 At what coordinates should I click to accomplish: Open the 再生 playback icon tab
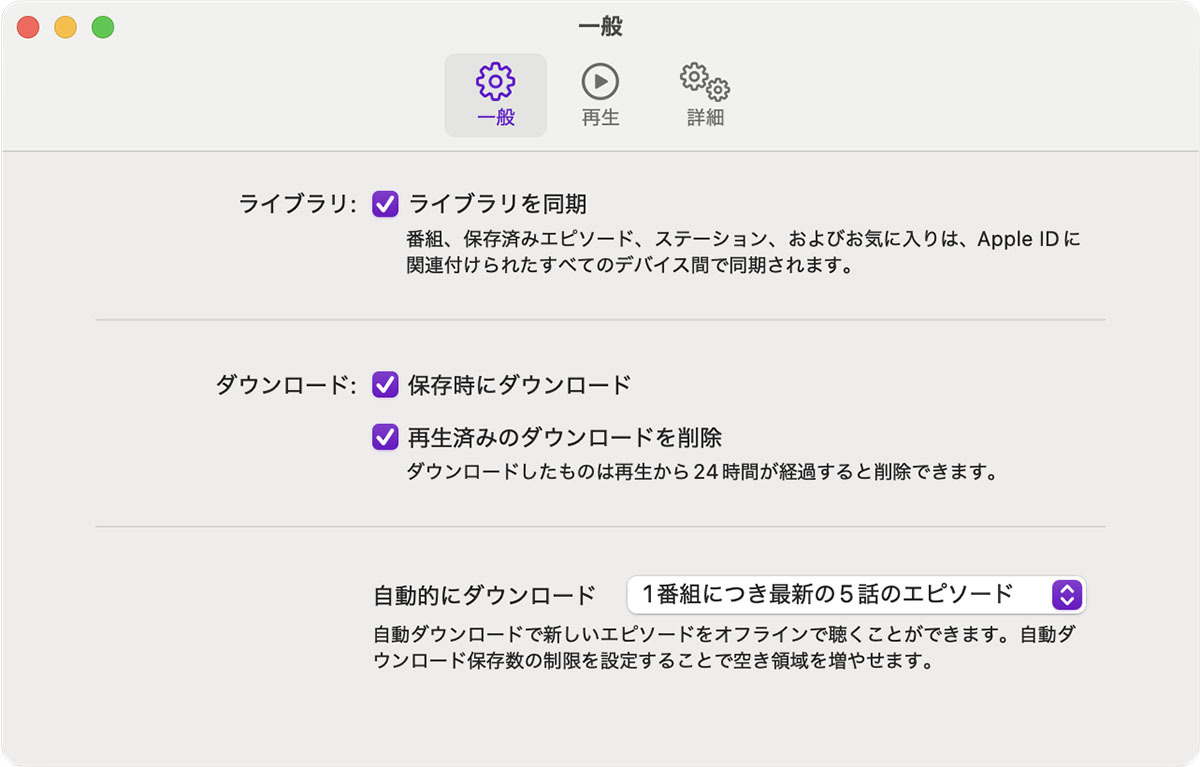(600, 95)
